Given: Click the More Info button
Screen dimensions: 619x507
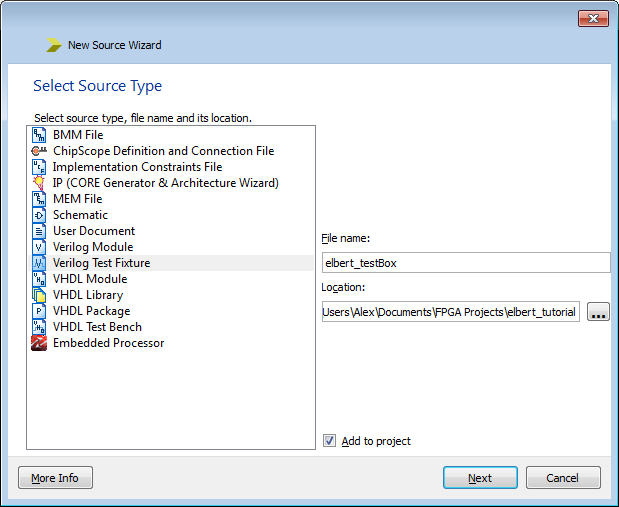Looking at the screenshot, I should coord(55,478).
